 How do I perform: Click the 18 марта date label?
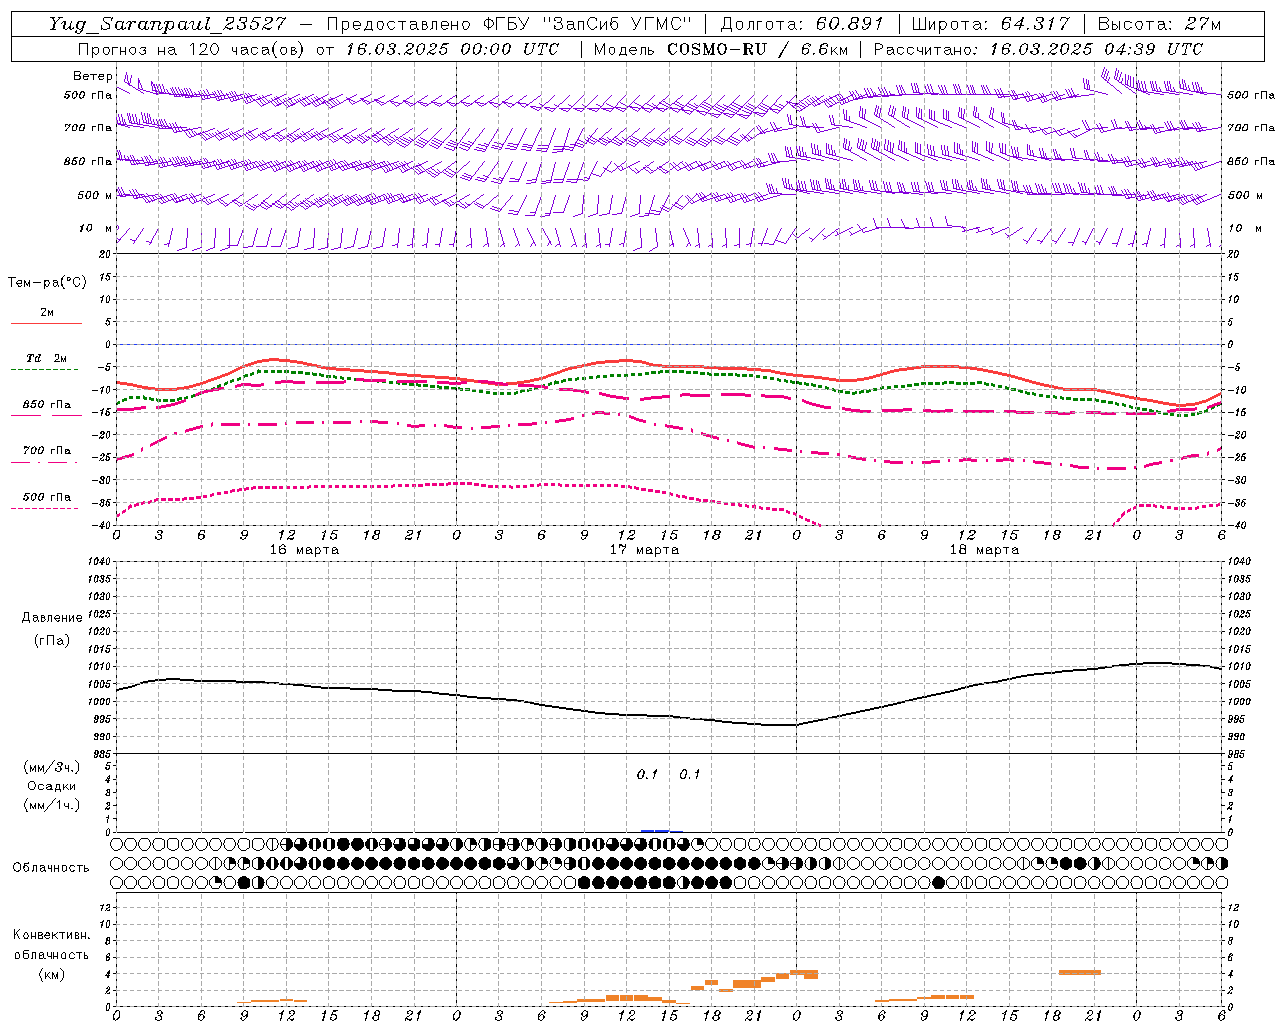(984, 550)
